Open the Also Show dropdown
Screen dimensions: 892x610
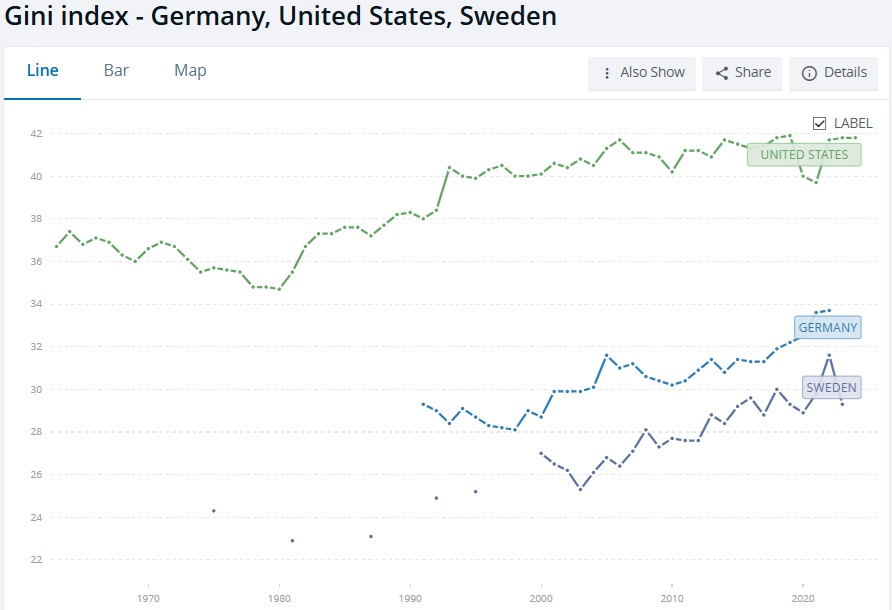click(x=642, y=73)
